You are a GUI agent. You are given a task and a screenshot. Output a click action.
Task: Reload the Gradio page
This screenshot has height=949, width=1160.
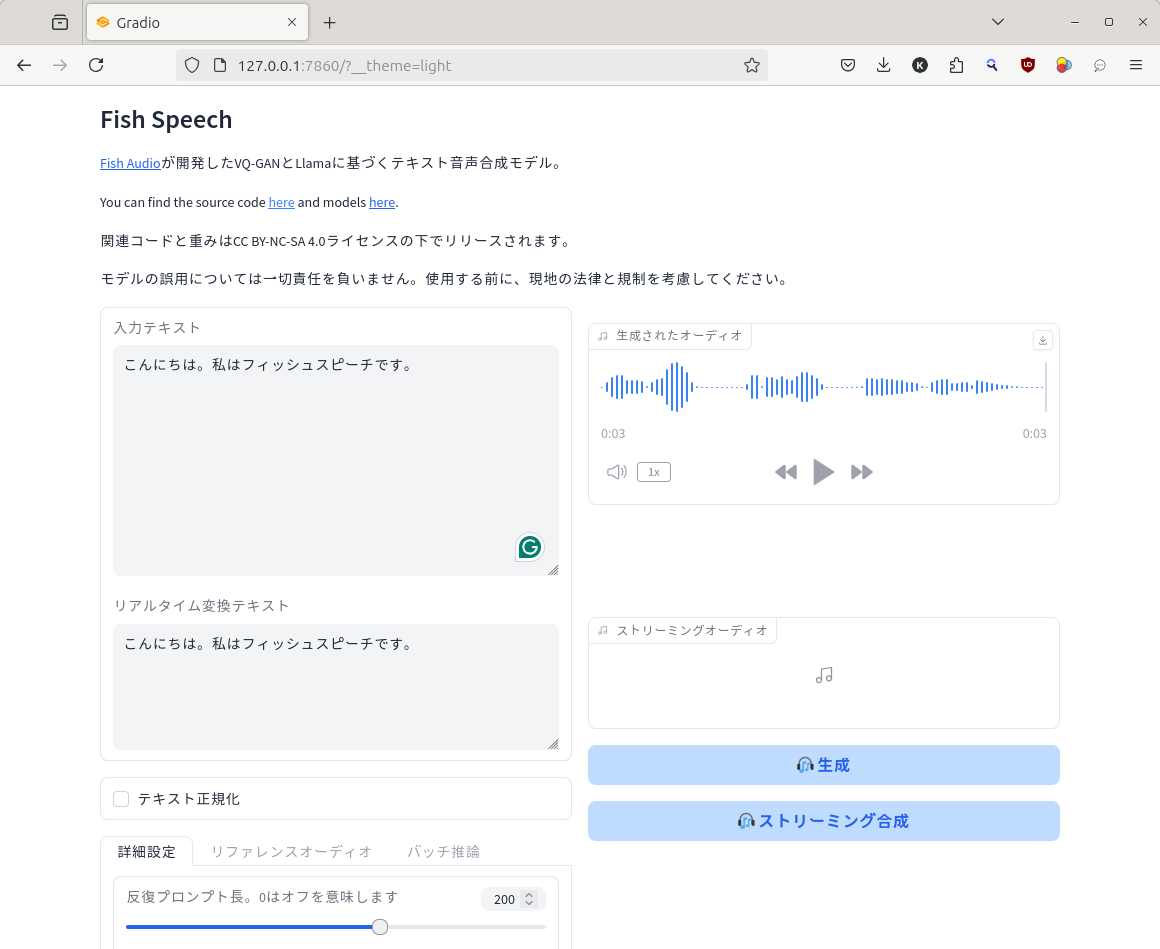pyautogui.click(x=96, y=65)
